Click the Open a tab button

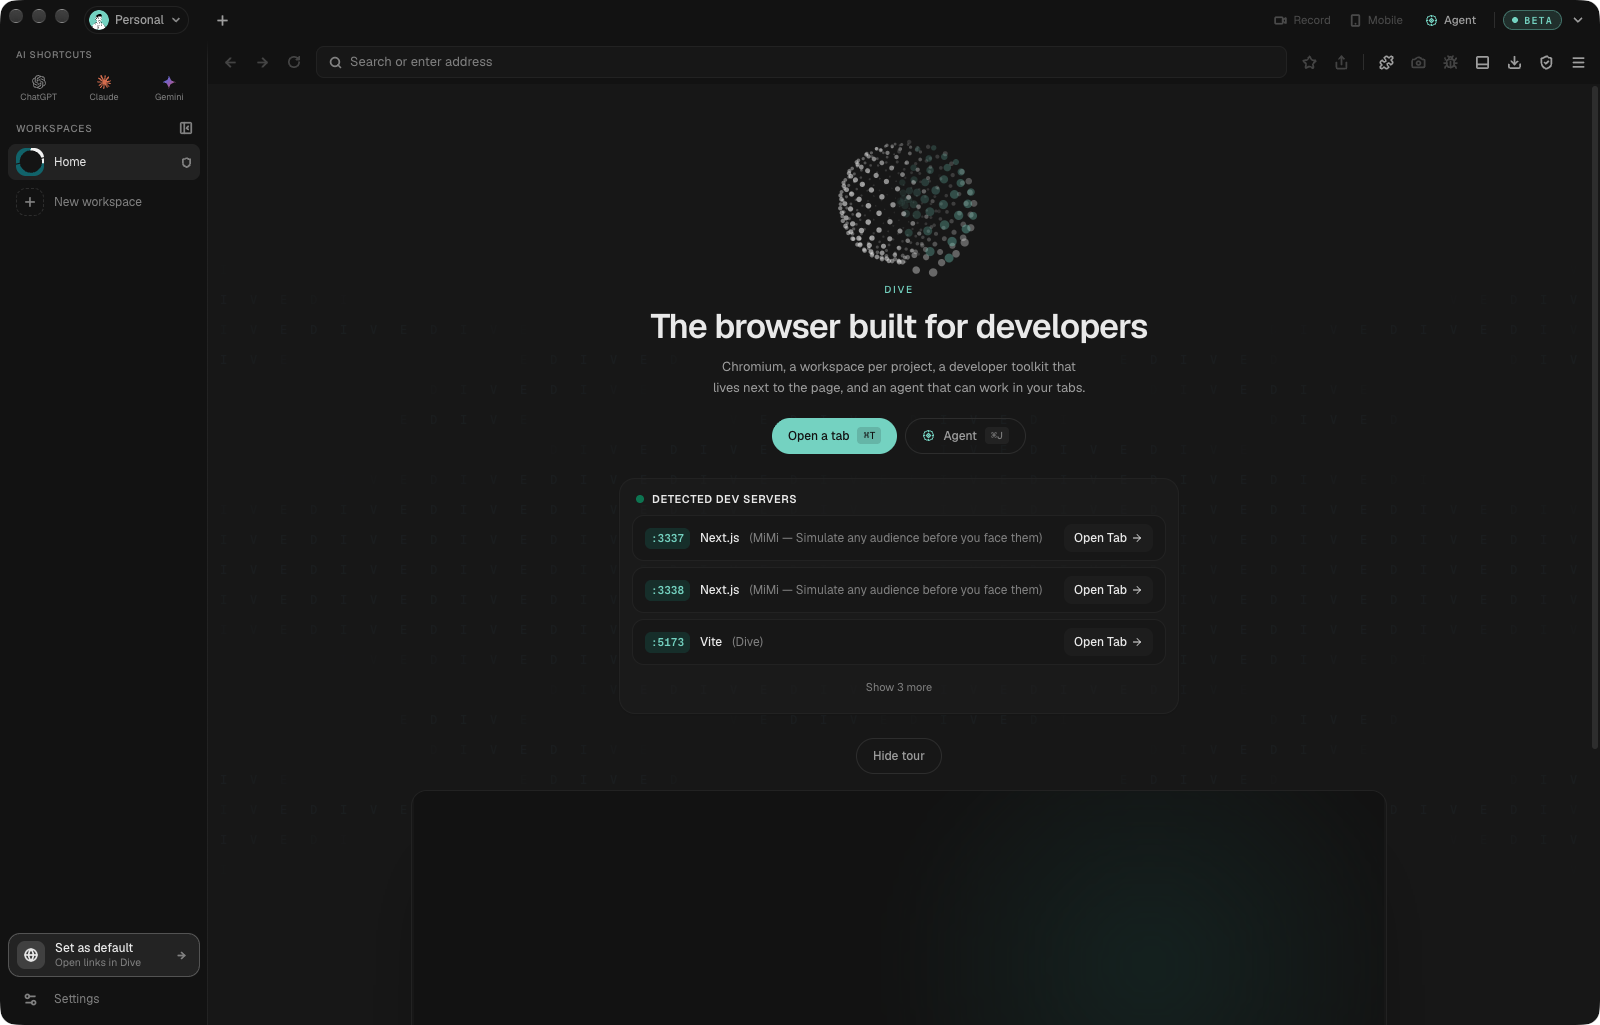tap(834, 436)
